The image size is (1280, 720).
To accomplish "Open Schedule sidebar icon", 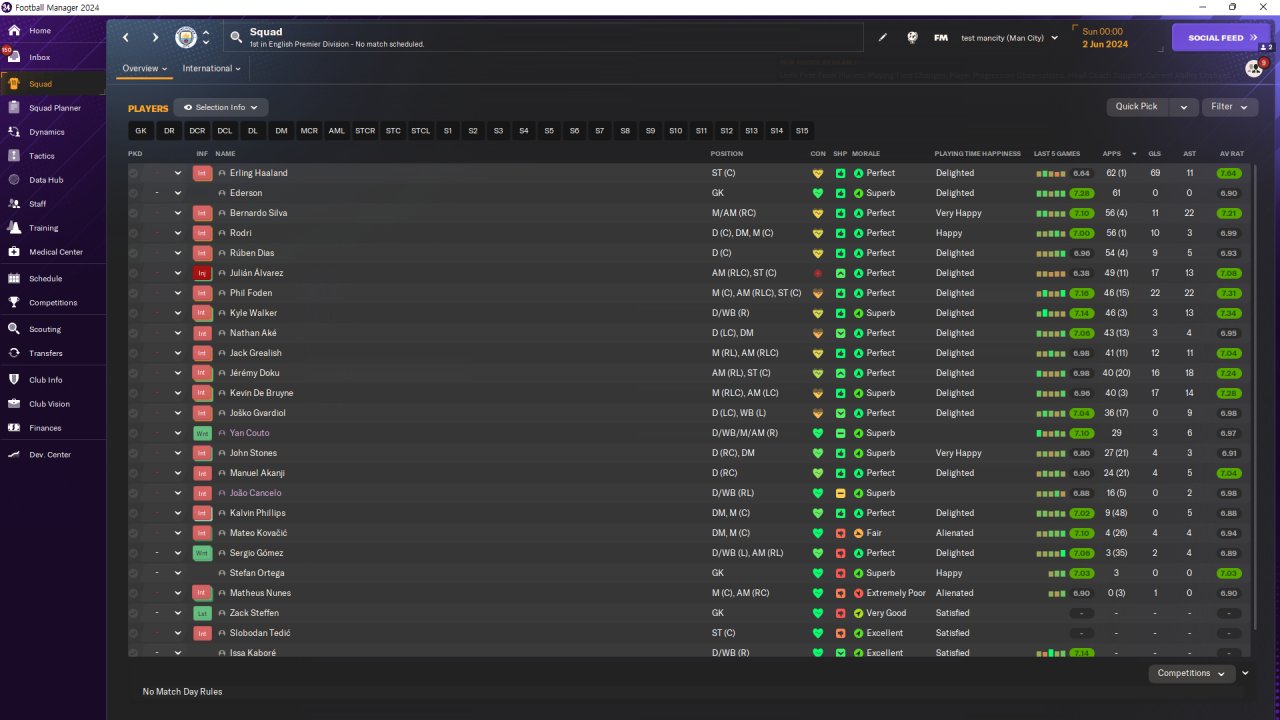I will (x=14, y=279).
